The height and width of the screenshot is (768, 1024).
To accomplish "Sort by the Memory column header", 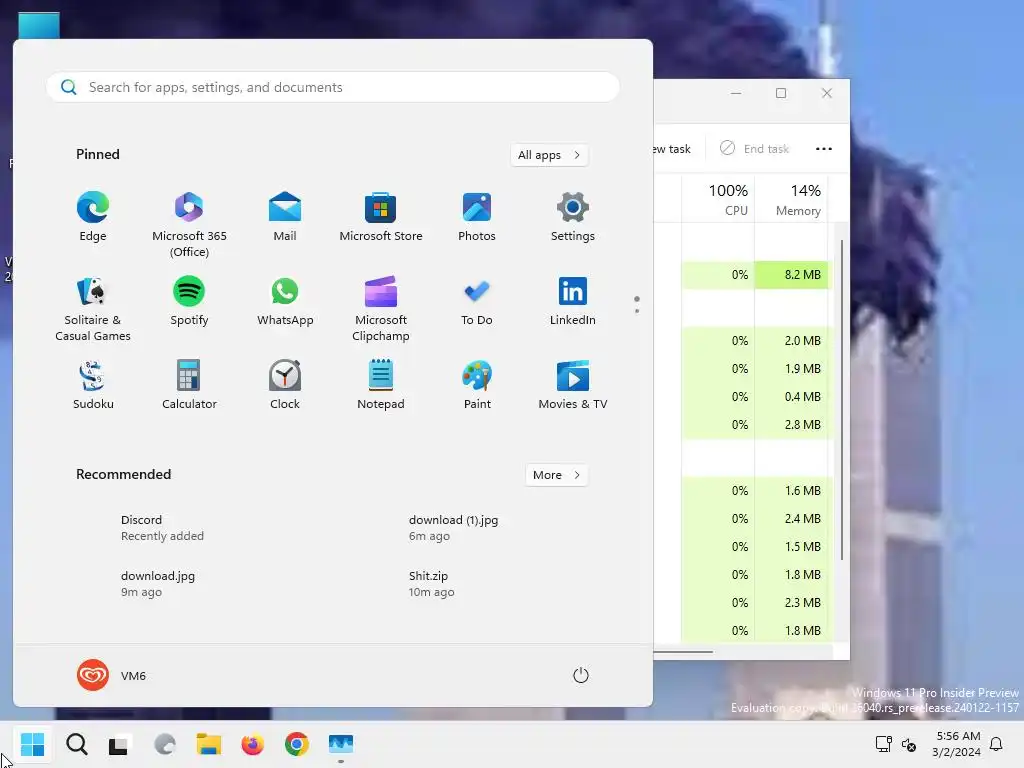I will point(792,199).
